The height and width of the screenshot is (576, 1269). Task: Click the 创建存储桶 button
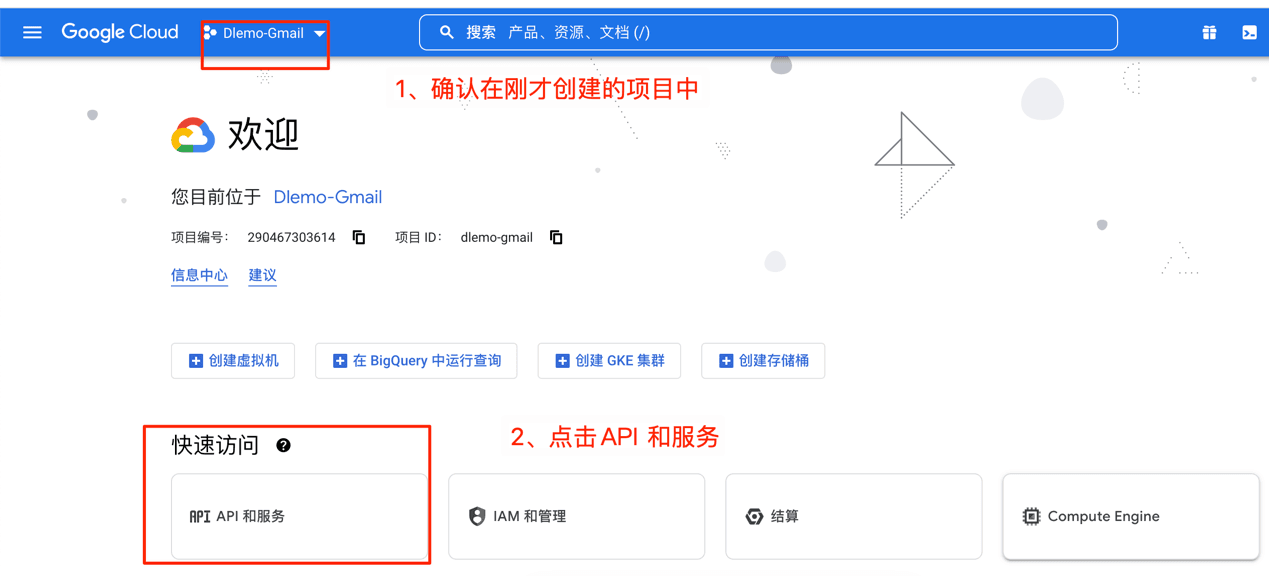[x=763, y=361]
